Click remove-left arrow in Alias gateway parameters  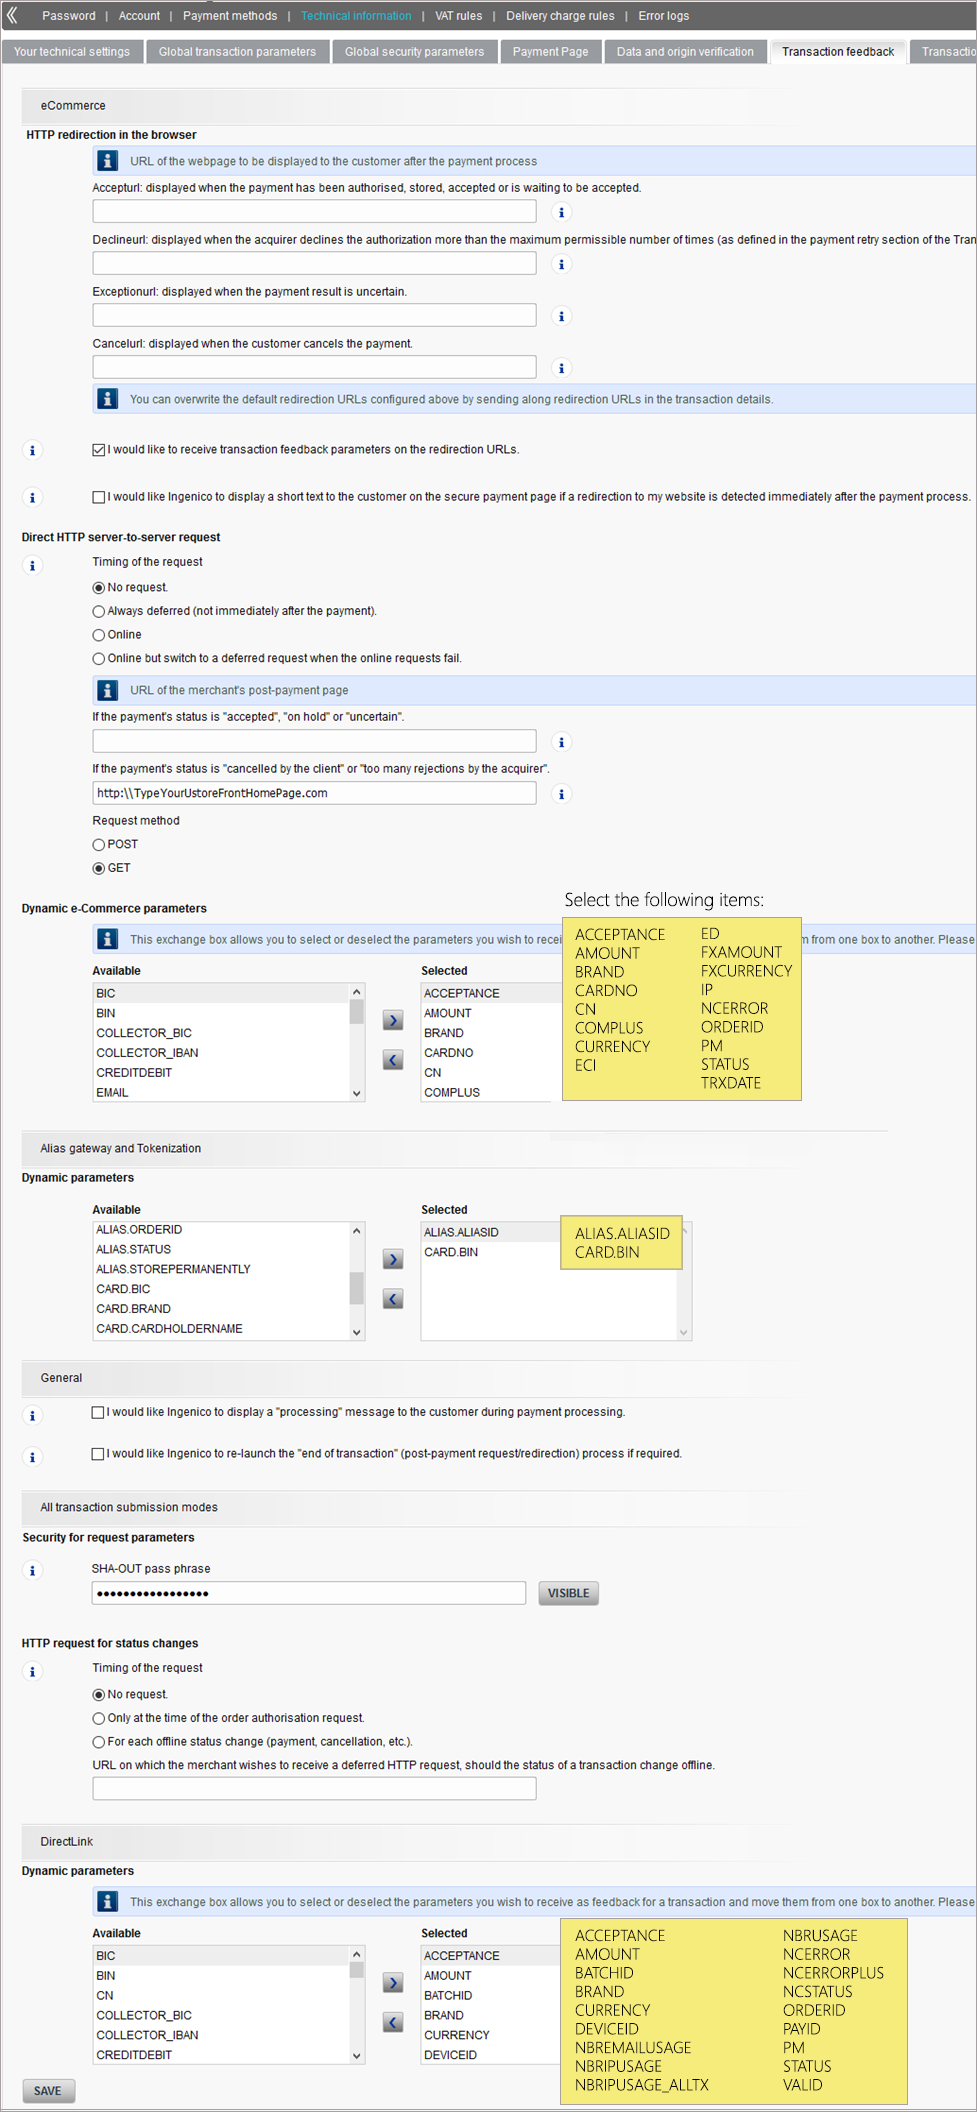[393, 1299]
